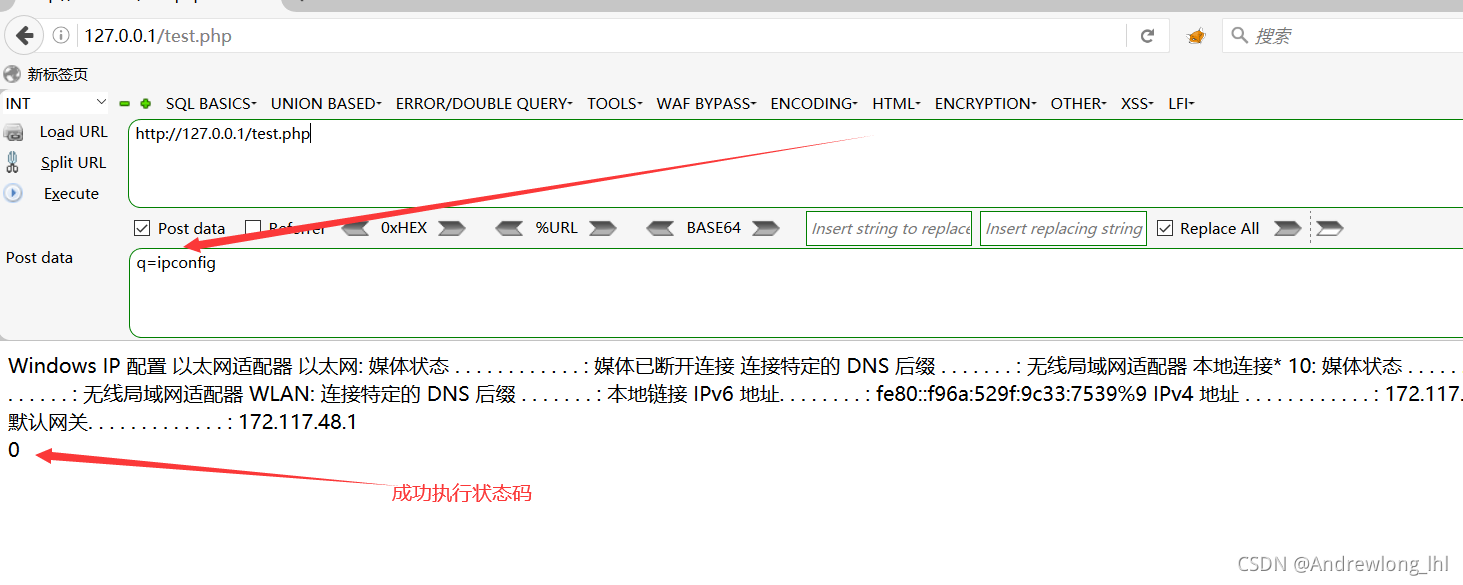Toggle the Replace All checkbox
The height and width of the screenshot is (585, 1463).
tap(1165, 228)
